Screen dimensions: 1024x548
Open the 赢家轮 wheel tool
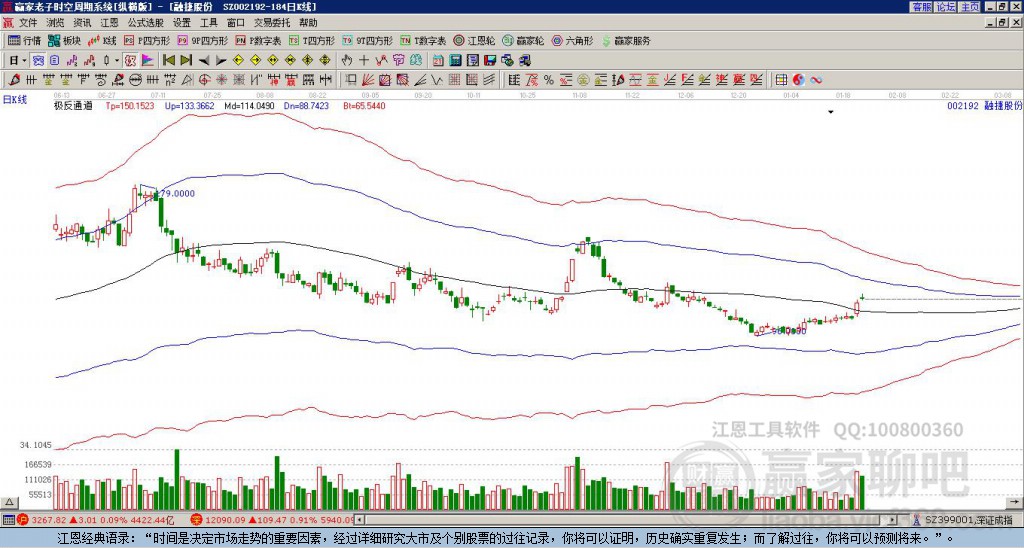point(523,40)
